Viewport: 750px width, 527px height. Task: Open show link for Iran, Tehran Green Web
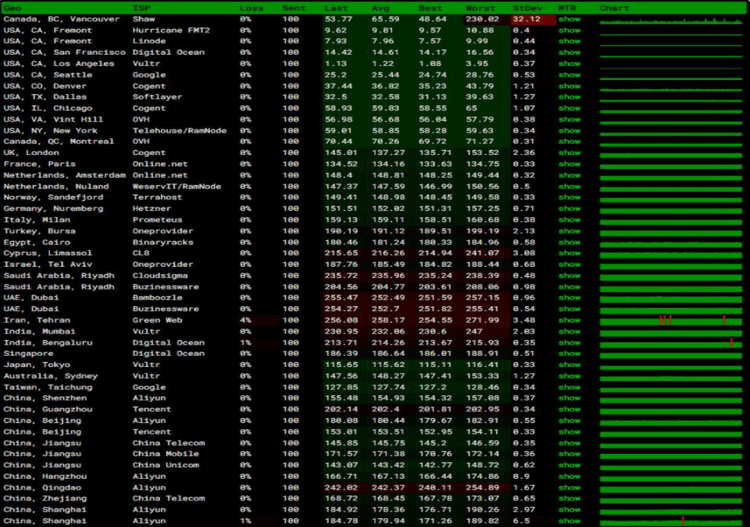(x=569, y=320)
